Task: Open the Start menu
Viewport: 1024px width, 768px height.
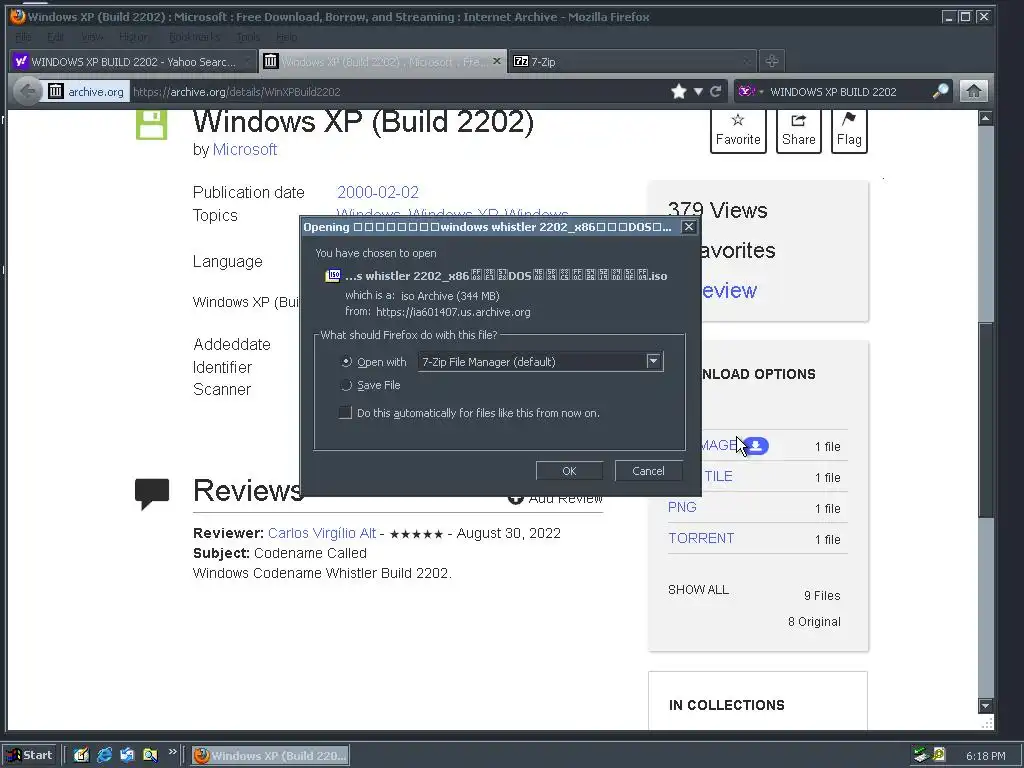Action: coord(31,756)
